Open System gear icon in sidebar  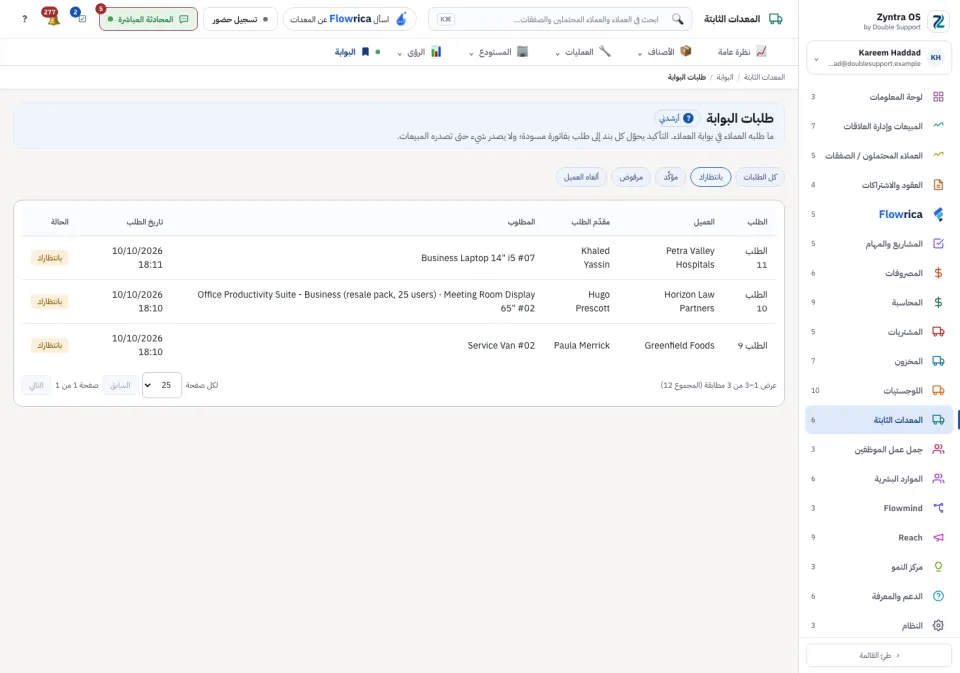coord(938,625)
